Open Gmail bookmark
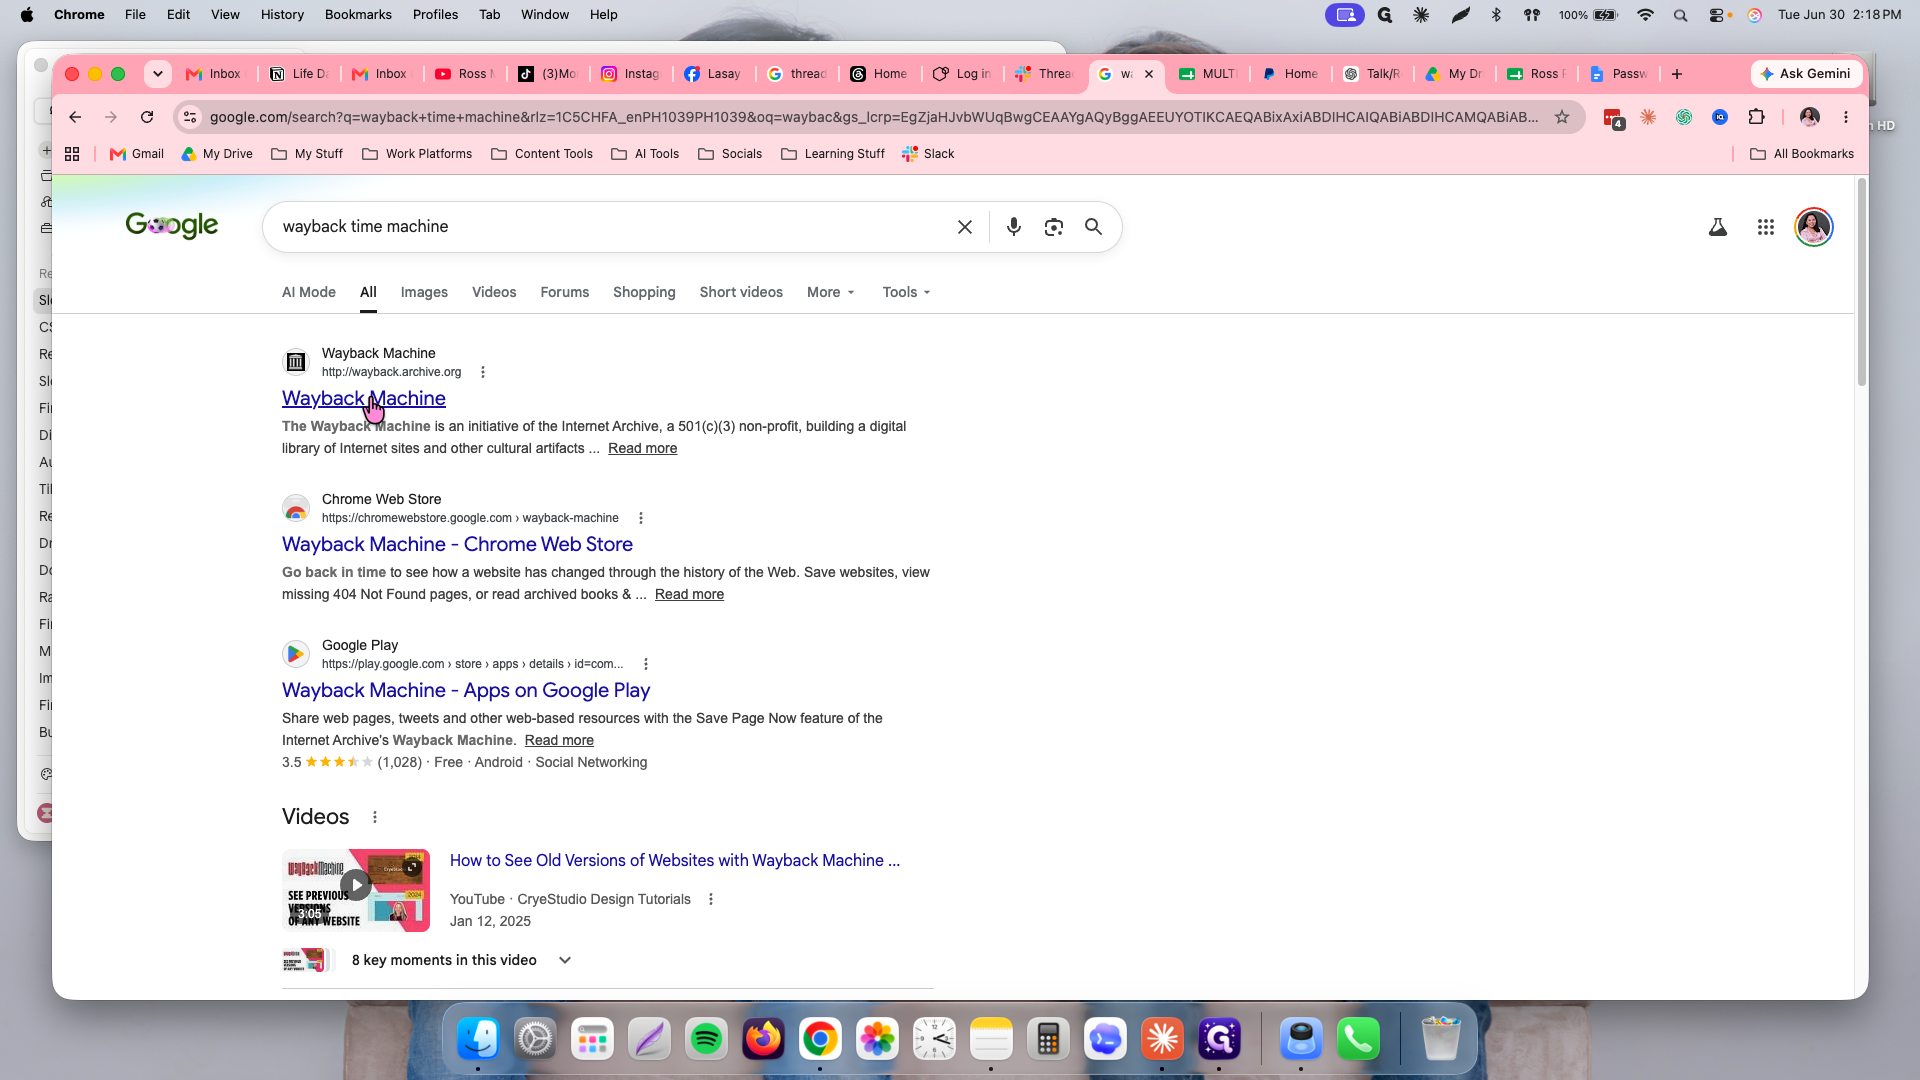The image size is (1920, 1080). click(137, 154)
